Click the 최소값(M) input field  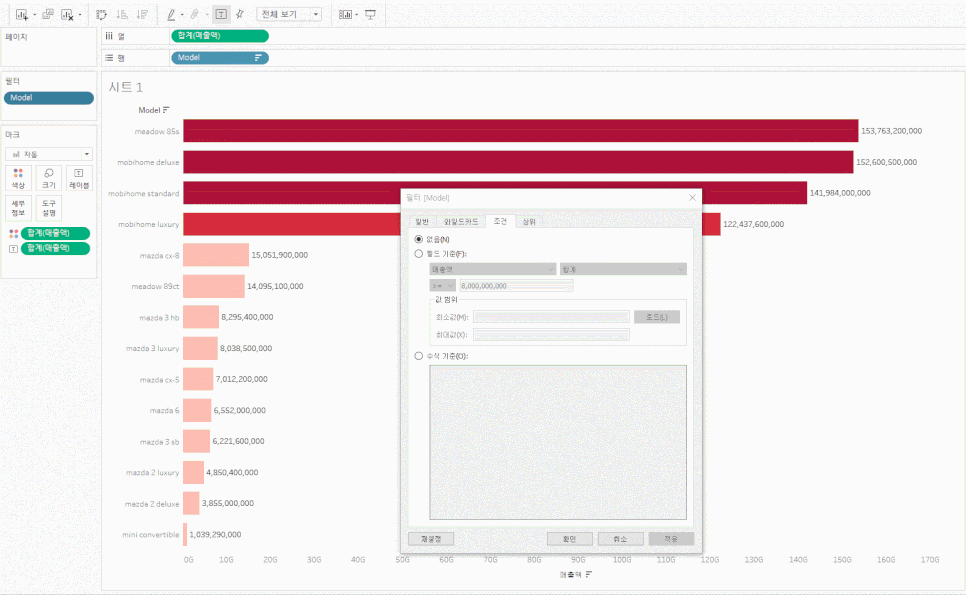pos(551,317)
